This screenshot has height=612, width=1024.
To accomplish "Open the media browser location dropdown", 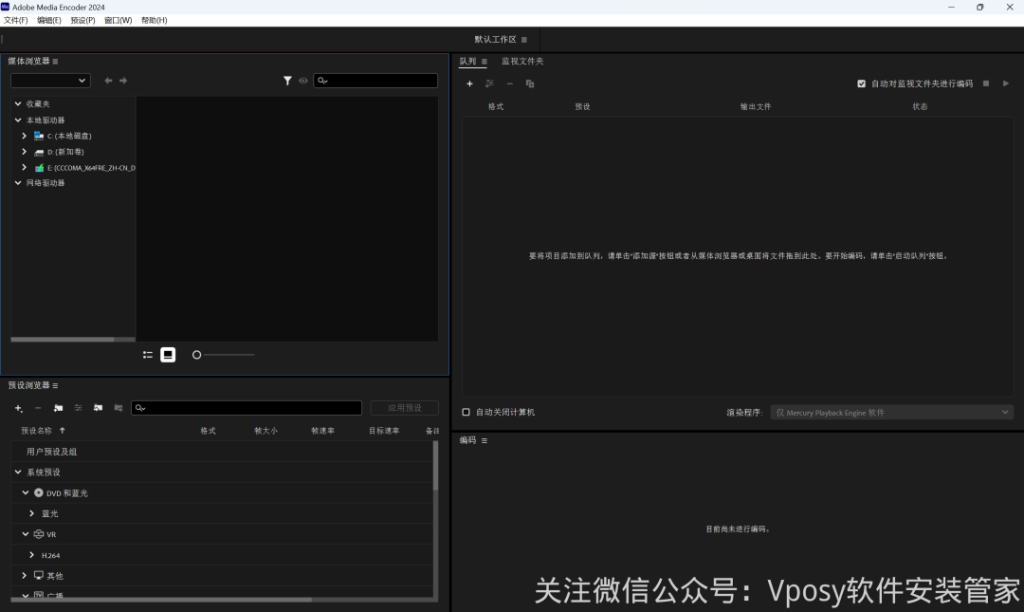I will pos(50,80).
